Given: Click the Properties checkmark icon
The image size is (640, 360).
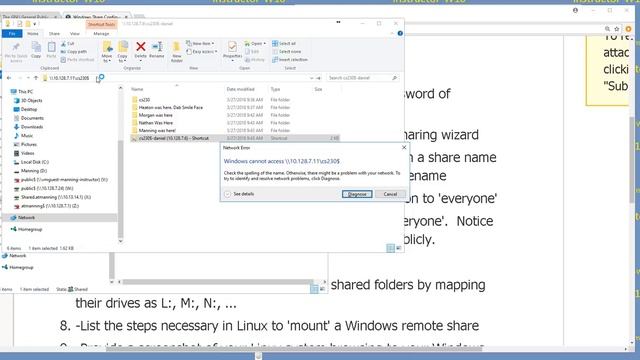Looking at the screenshot, I should pyautogui.click(x=232, y=47).
